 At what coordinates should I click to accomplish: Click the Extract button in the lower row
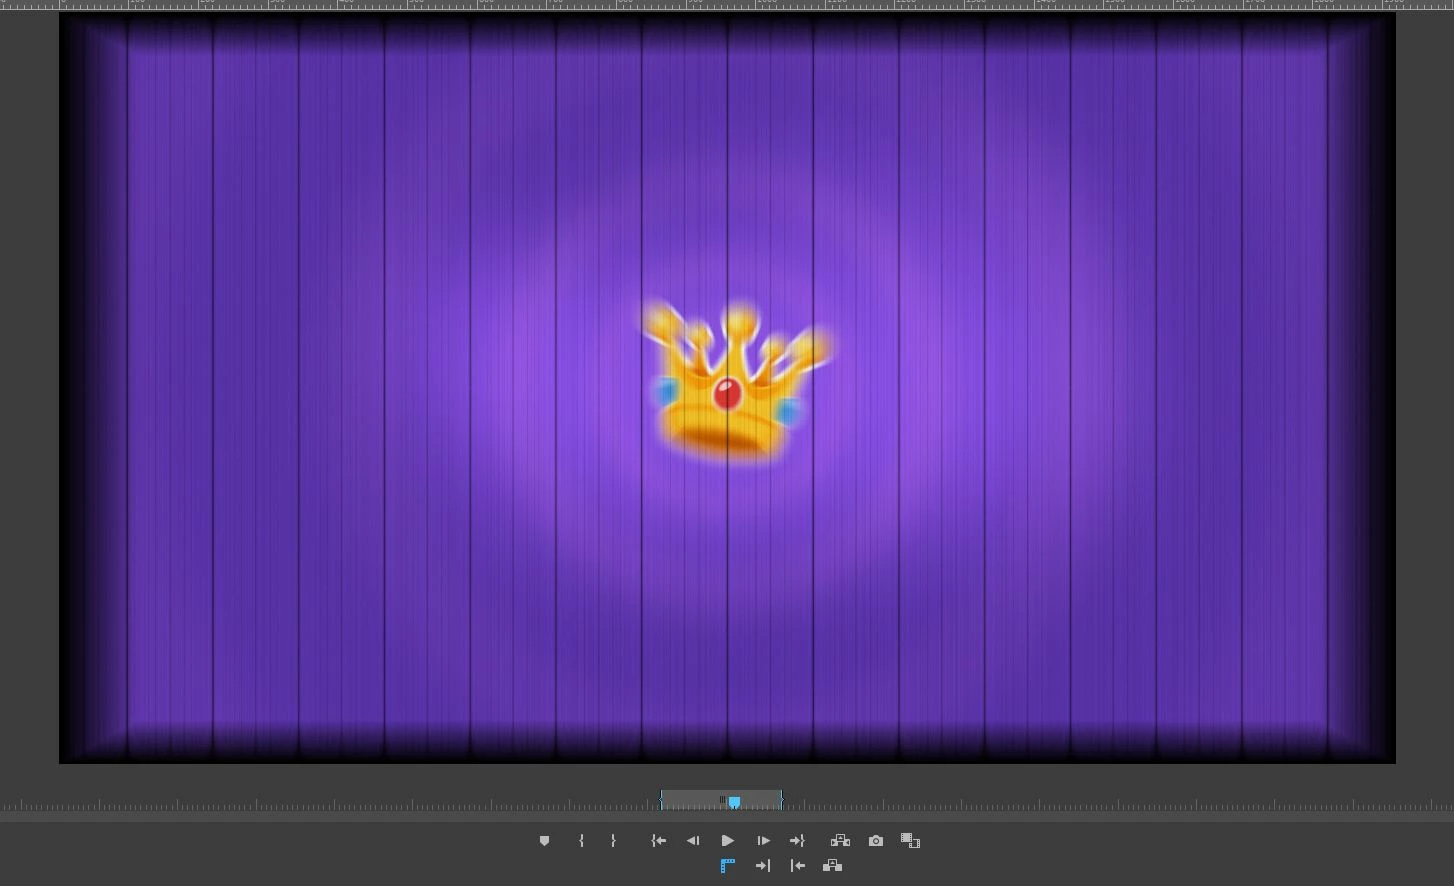coord(832,866)
